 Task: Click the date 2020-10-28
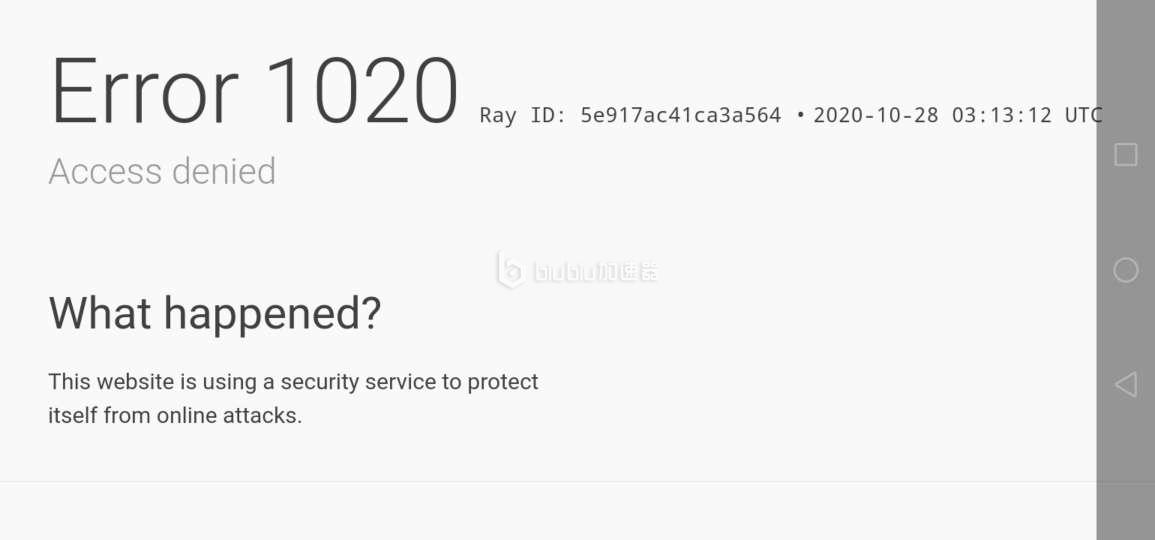tap(876, 115)
